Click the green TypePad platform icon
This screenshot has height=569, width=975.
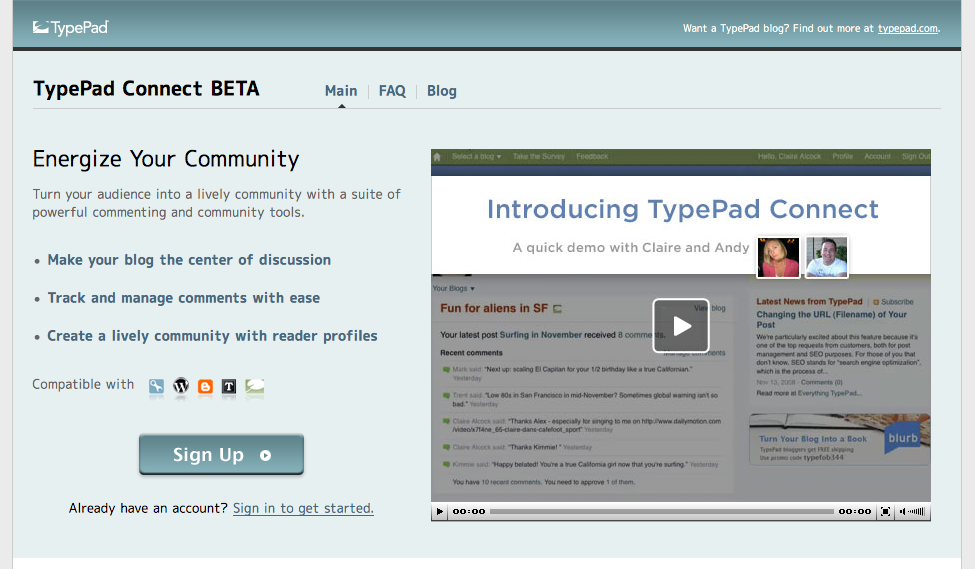(x=254, y=386)
